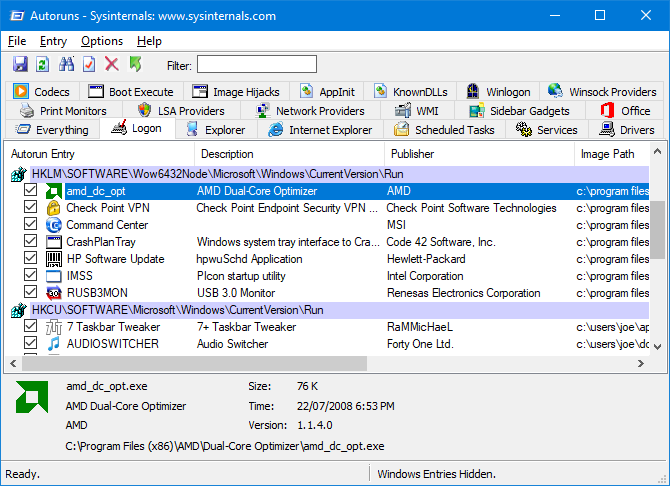Click the Check Point VPN padlock icon
670x486 pixels.
[x=54, y=208]
